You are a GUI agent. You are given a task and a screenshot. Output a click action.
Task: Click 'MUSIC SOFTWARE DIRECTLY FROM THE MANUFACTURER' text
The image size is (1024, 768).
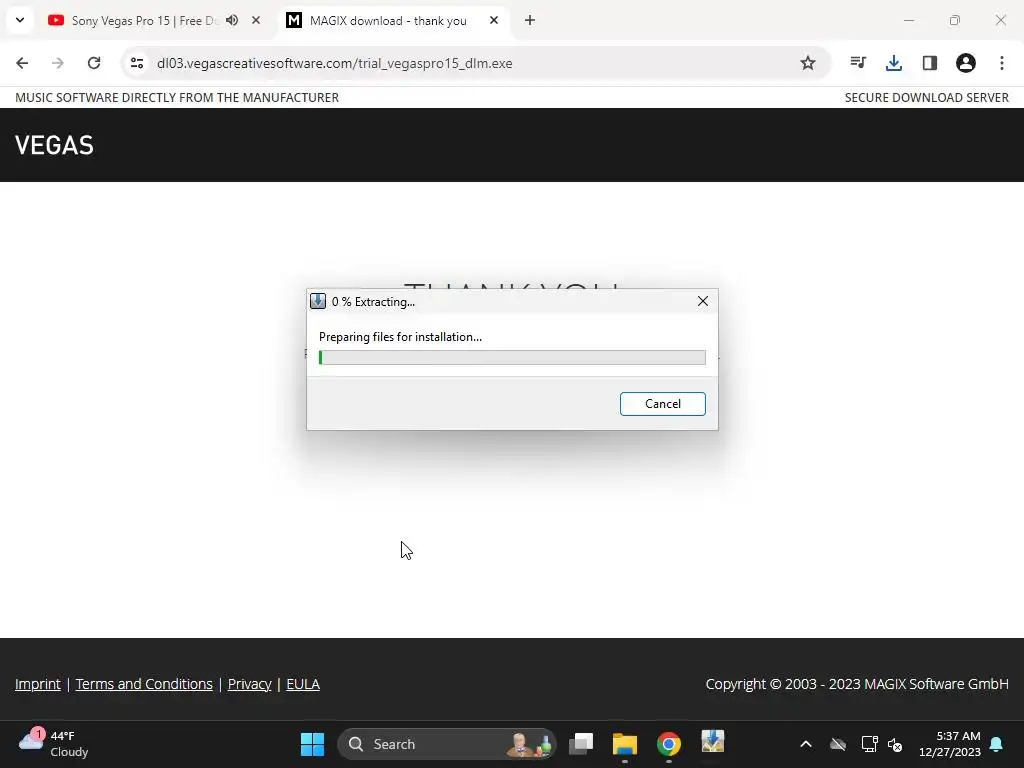coord(177,97)
